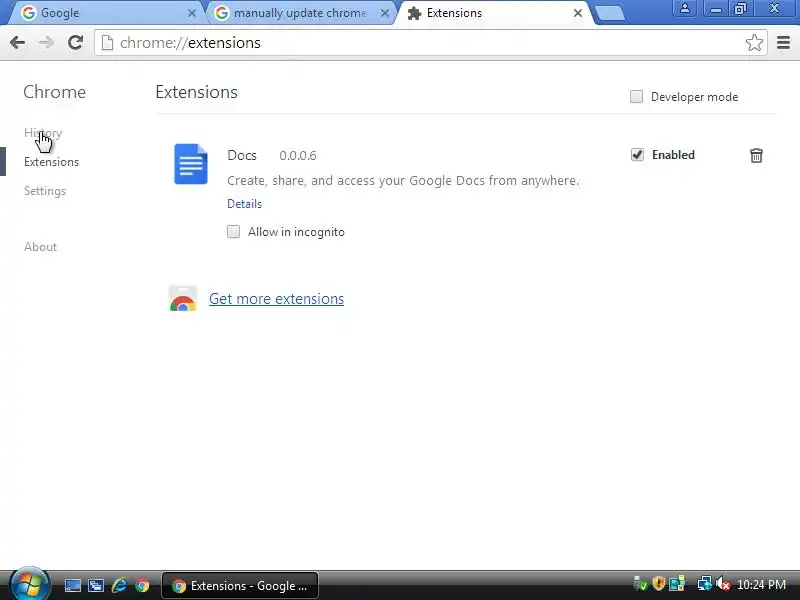Select the Extensions browser tab
Screen dimensions: 800x600
494,13
